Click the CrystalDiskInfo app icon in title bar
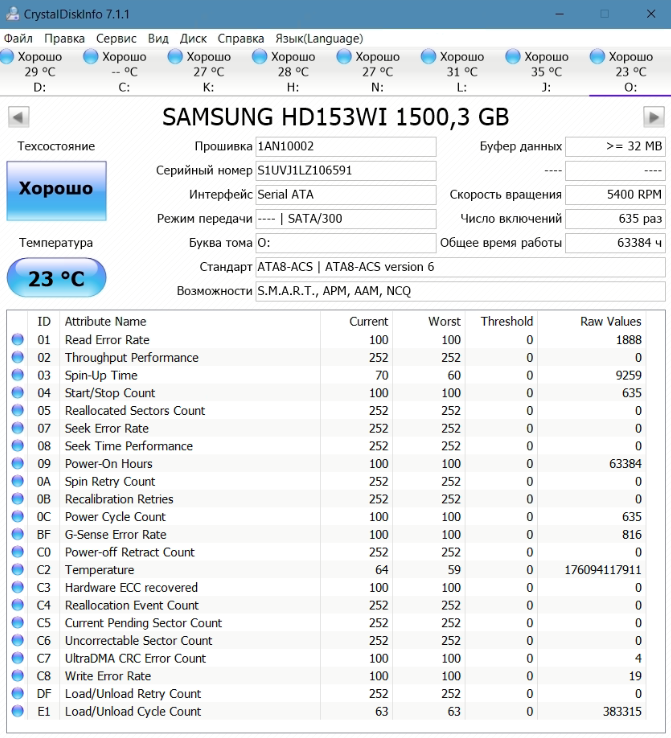Viewport: 671px width, 738px height. click(x=13, y=14)
